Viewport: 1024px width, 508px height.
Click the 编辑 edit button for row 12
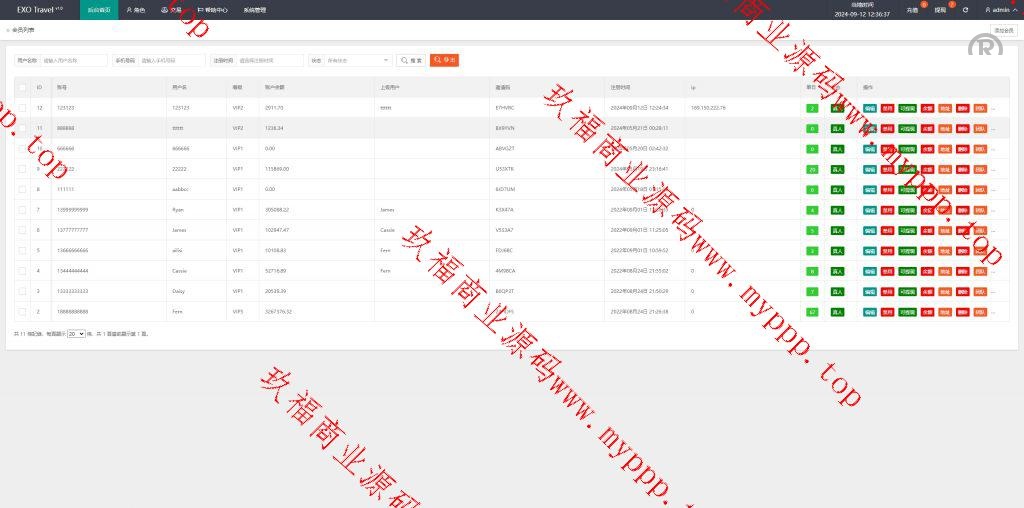[x=870, y=108]
